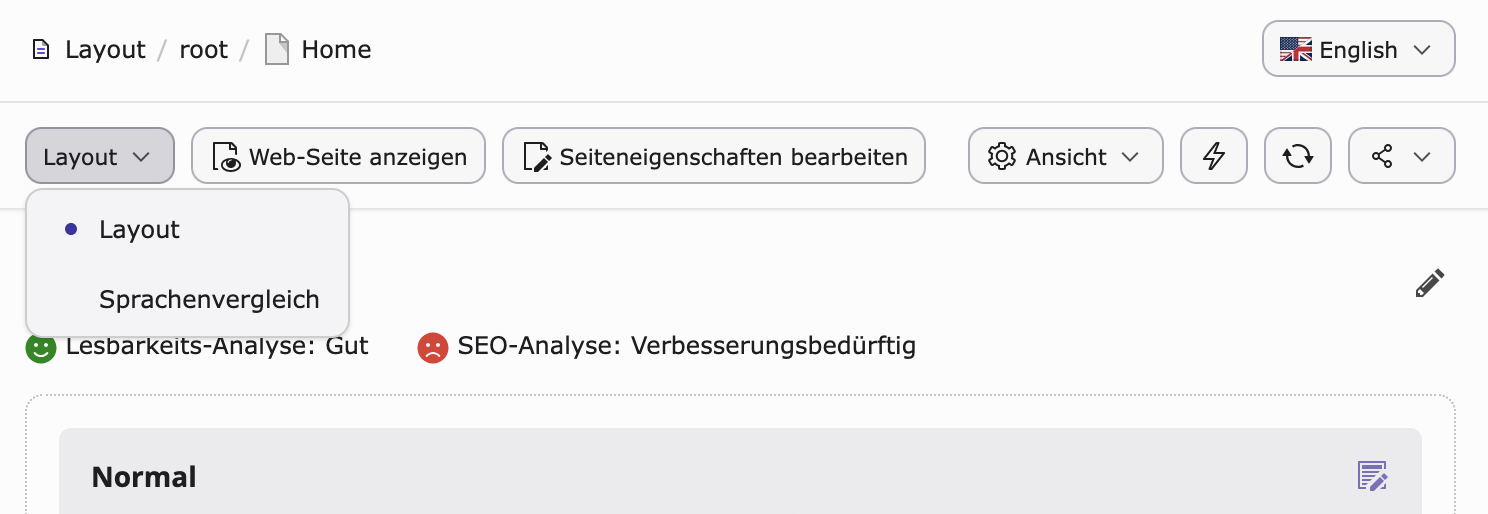Image resolution: width=1488 pixels, height=514 pixels.
Task: Open the share icon dropdown
Action: 1402,156
